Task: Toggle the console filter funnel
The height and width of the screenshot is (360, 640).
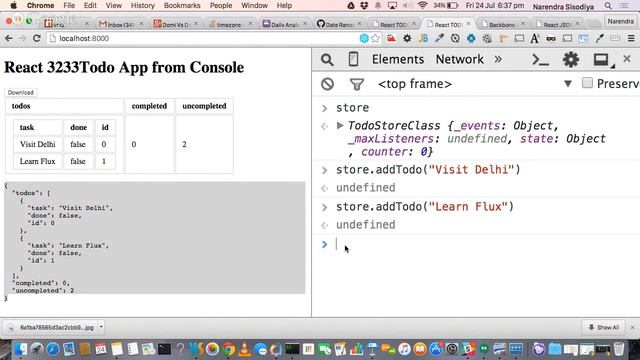Action: click(357, 84)
